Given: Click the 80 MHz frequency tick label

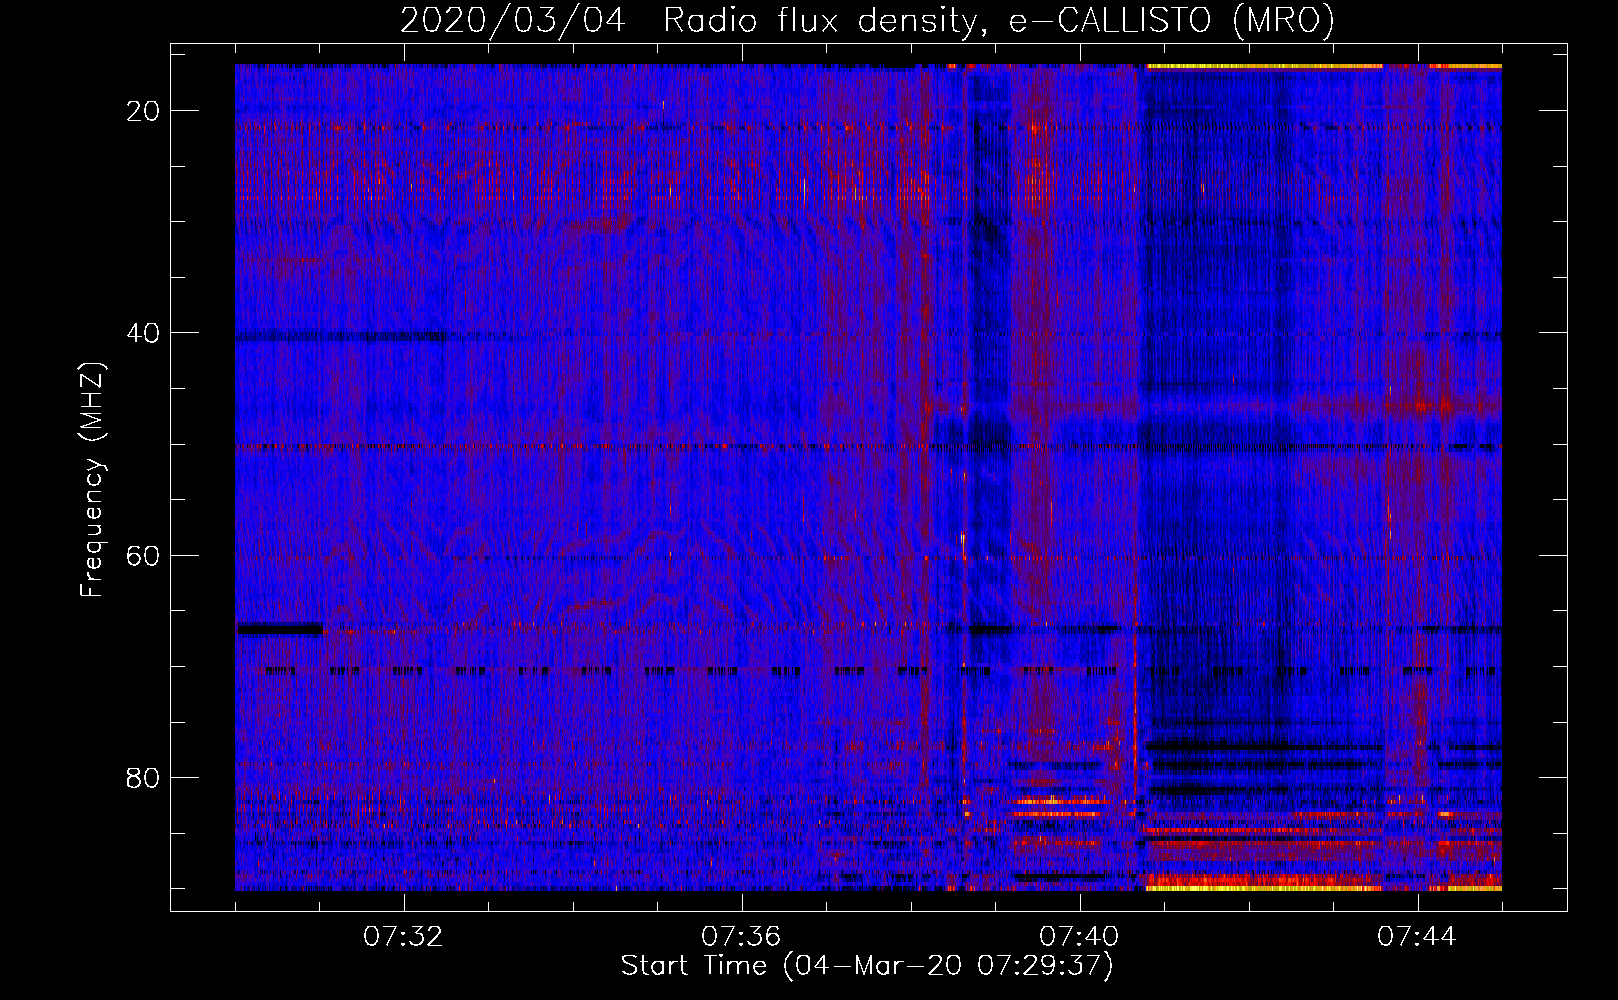Looking at the screenshot, I should tap(143, 777).
